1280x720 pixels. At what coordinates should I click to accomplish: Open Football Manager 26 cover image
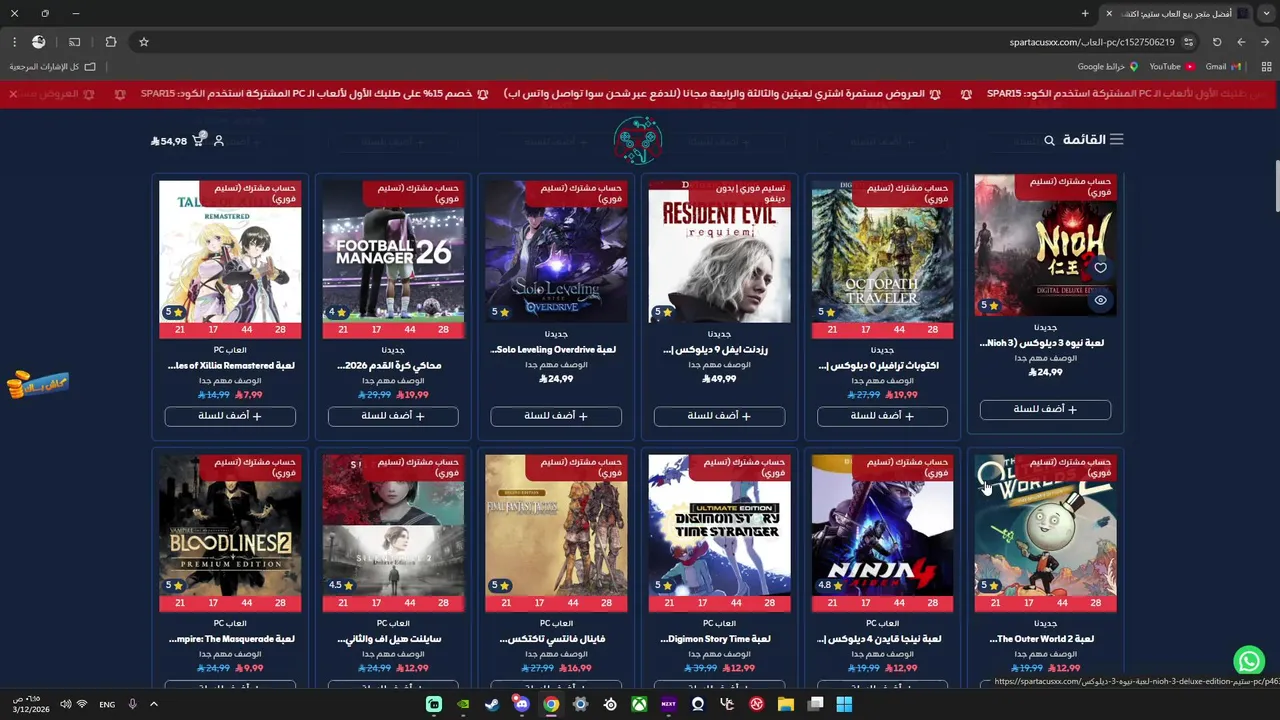393,251
